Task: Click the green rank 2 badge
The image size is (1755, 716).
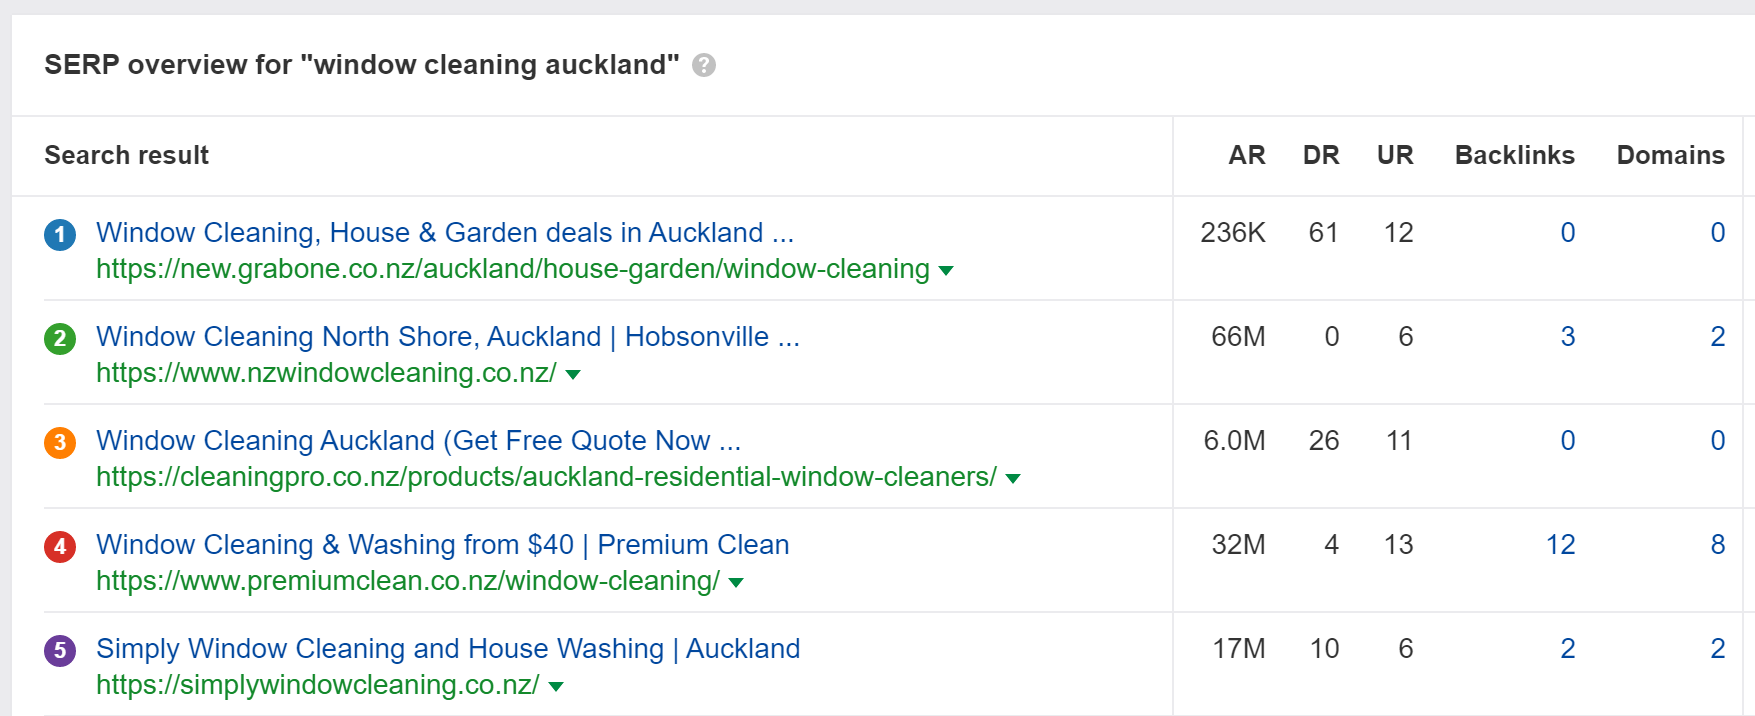Action: point(60,339)
